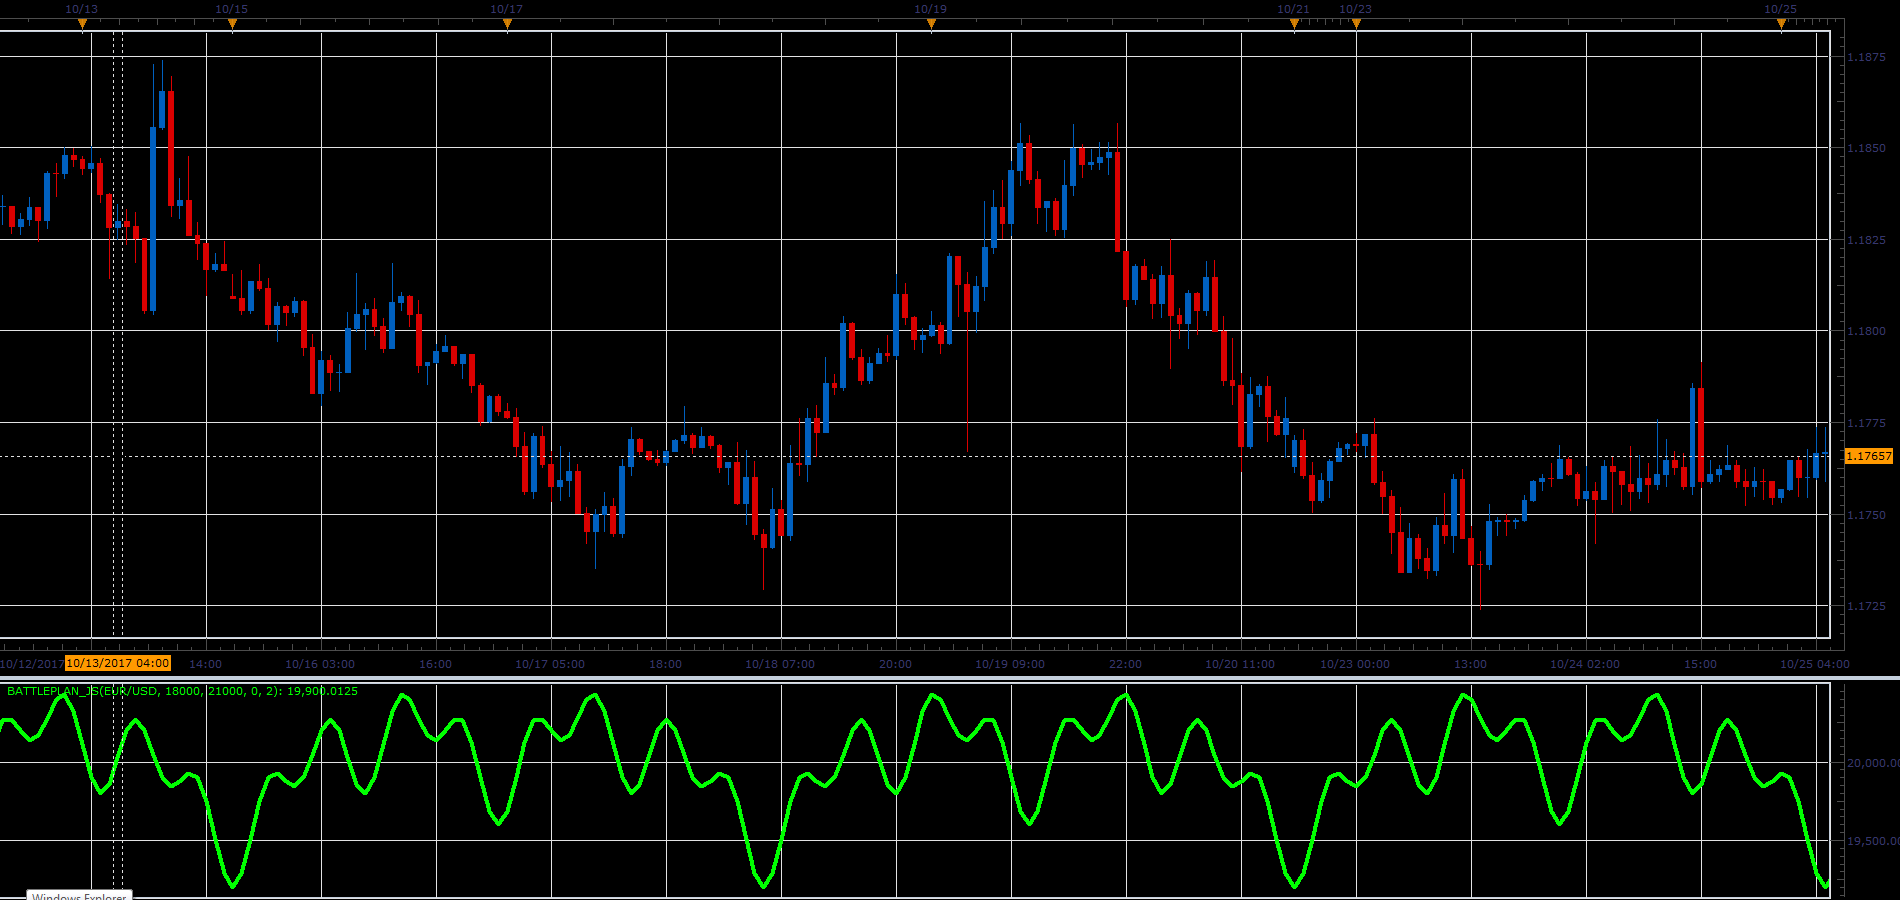Click the 10/21 orange day marker triangle

[1294, 24]
